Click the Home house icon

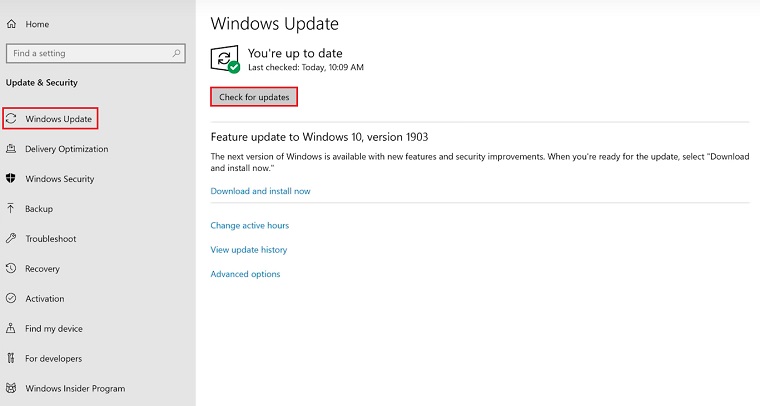(x=11, y=24)
